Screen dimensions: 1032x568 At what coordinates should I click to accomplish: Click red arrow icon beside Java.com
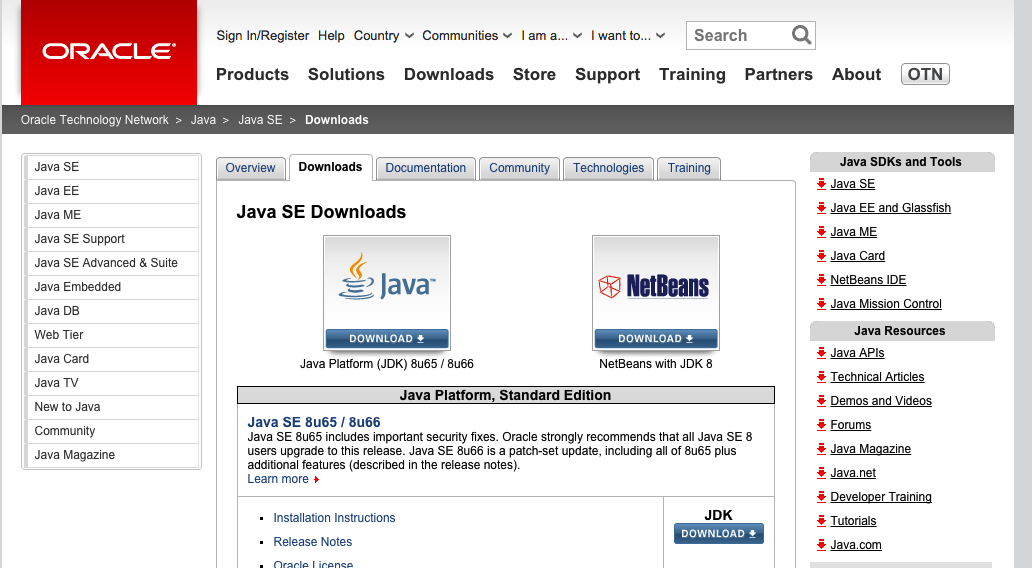[821, 545]
